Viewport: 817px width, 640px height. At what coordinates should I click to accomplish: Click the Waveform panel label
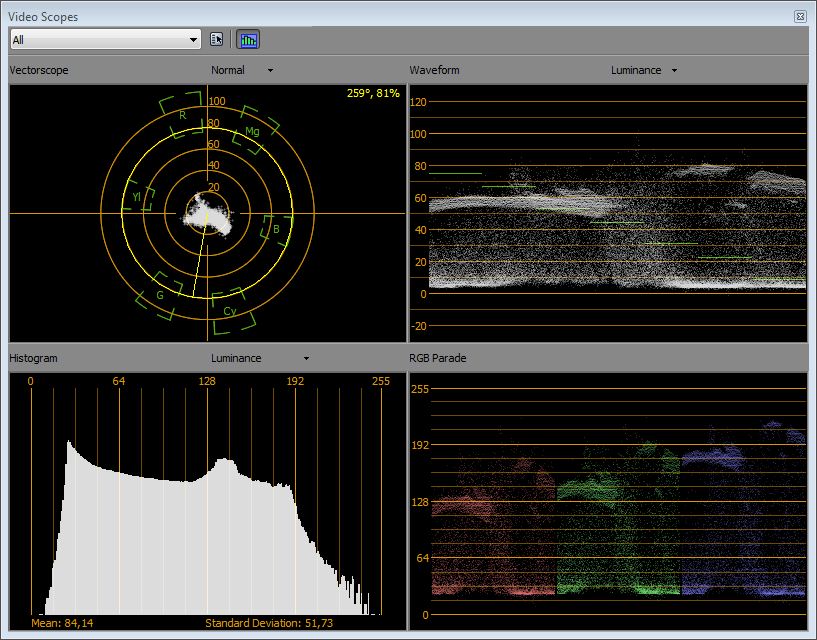click(435, 70)
